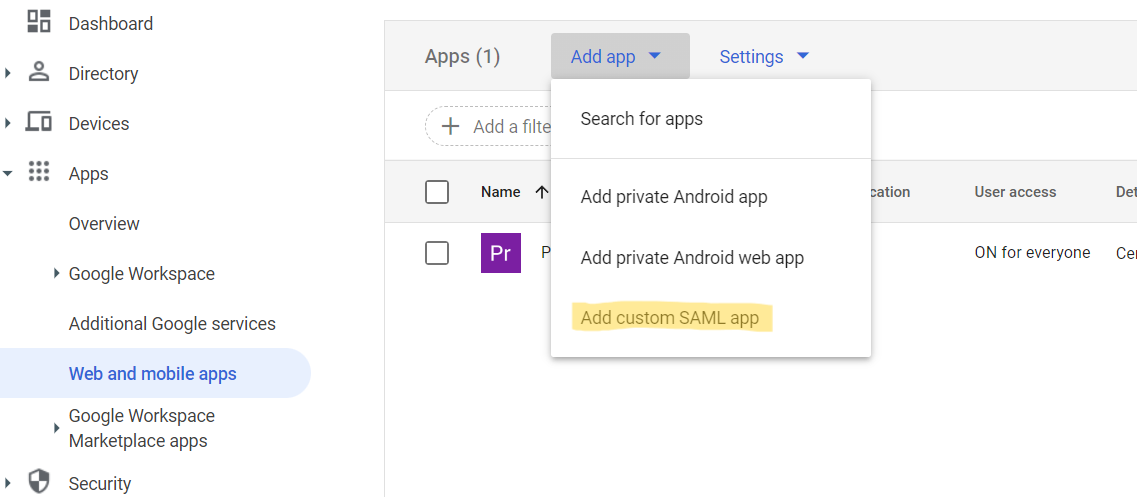
Task: Expand Google Workspace Marketplace apps arrow
Action: coord(57,428)
